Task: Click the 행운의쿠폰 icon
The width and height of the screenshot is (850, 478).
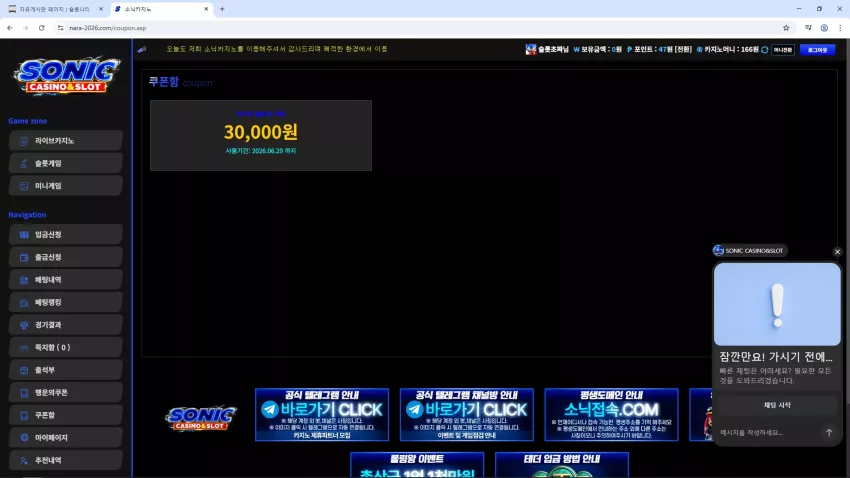Action: tap(24, 393)
